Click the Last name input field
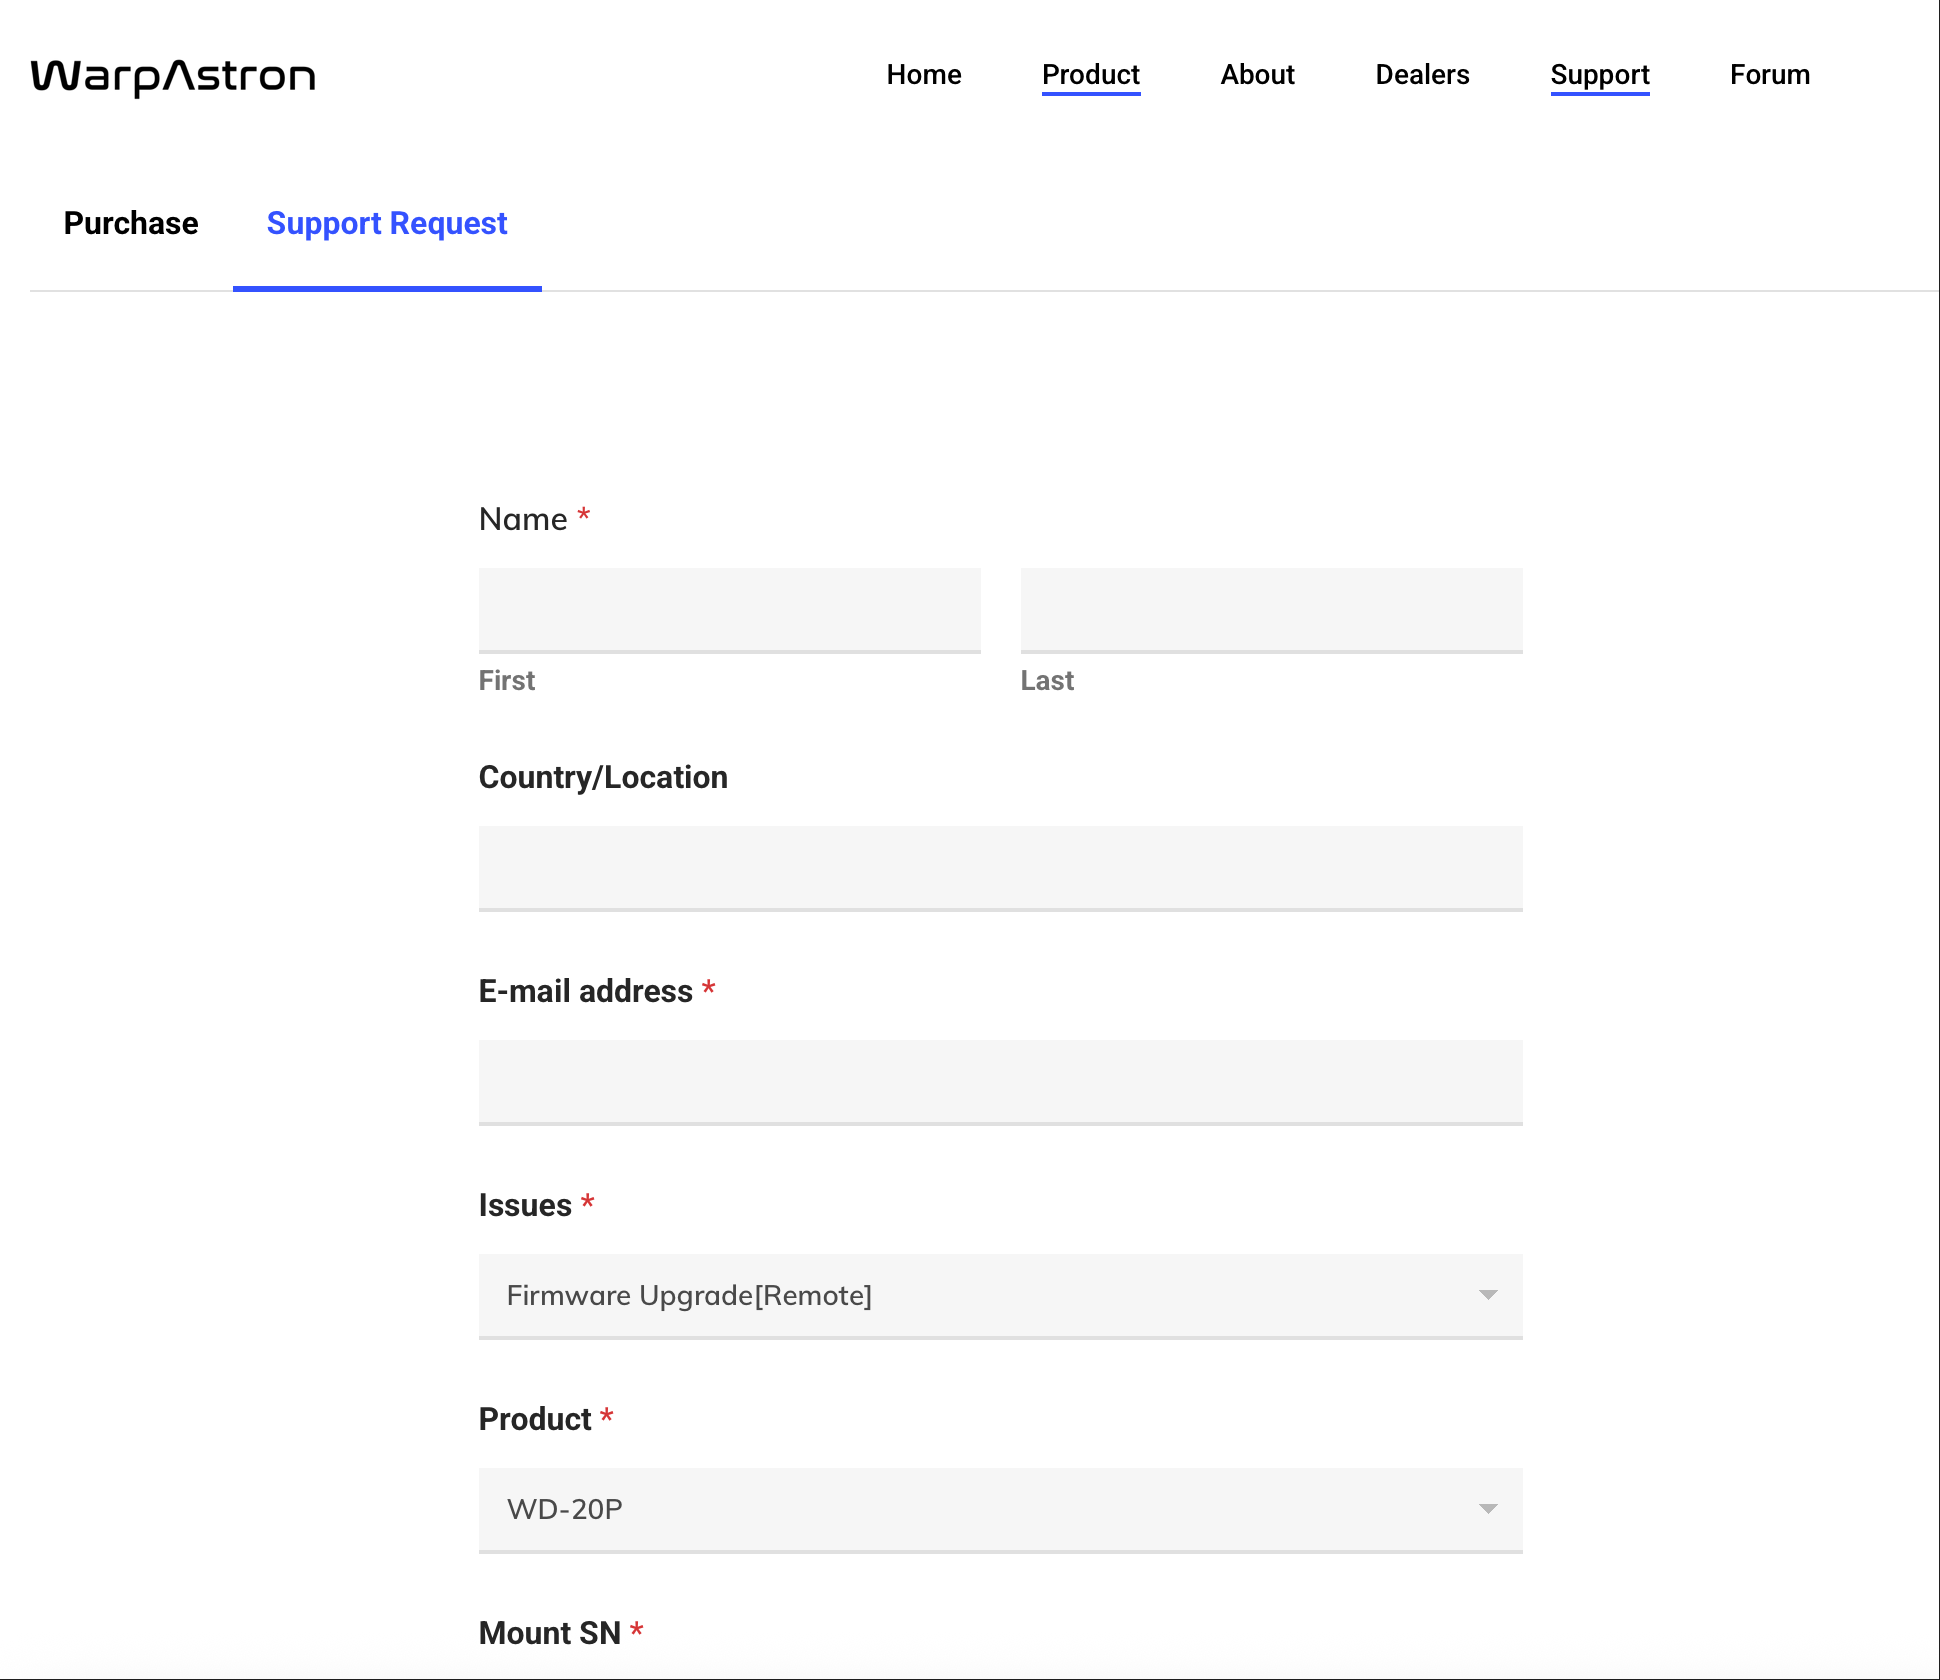 pos(1271,610)
